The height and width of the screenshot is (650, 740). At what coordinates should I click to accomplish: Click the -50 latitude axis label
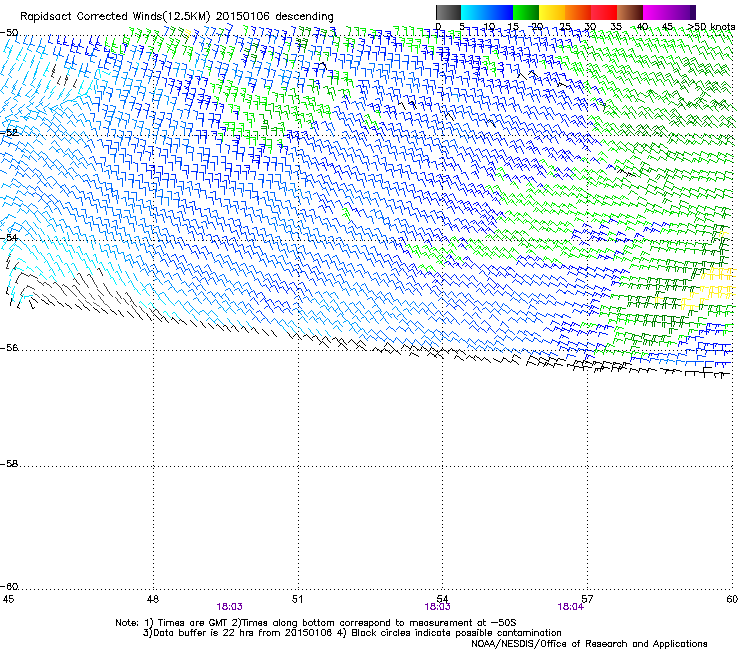pyautogui.click(x=9, y=33)
